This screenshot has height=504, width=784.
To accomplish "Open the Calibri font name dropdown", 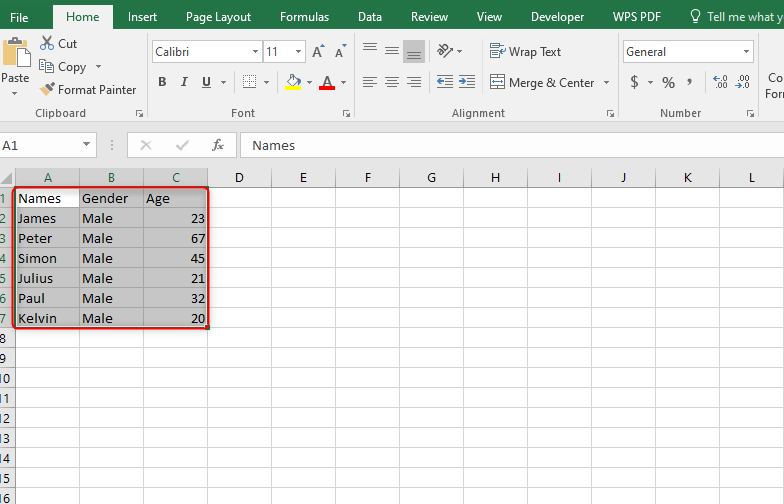I will click(255, 52).
